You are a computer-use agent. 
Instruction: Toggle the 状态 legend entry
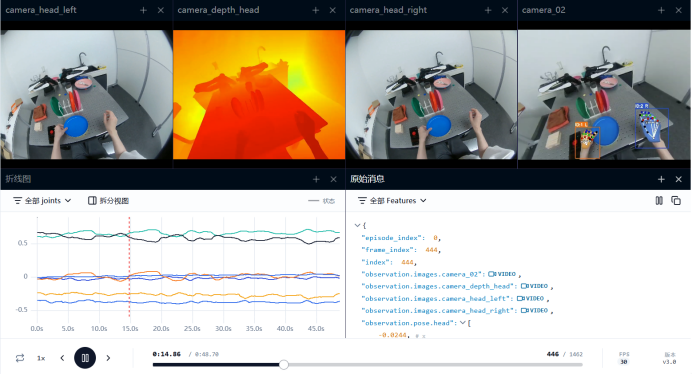(321, 201)
